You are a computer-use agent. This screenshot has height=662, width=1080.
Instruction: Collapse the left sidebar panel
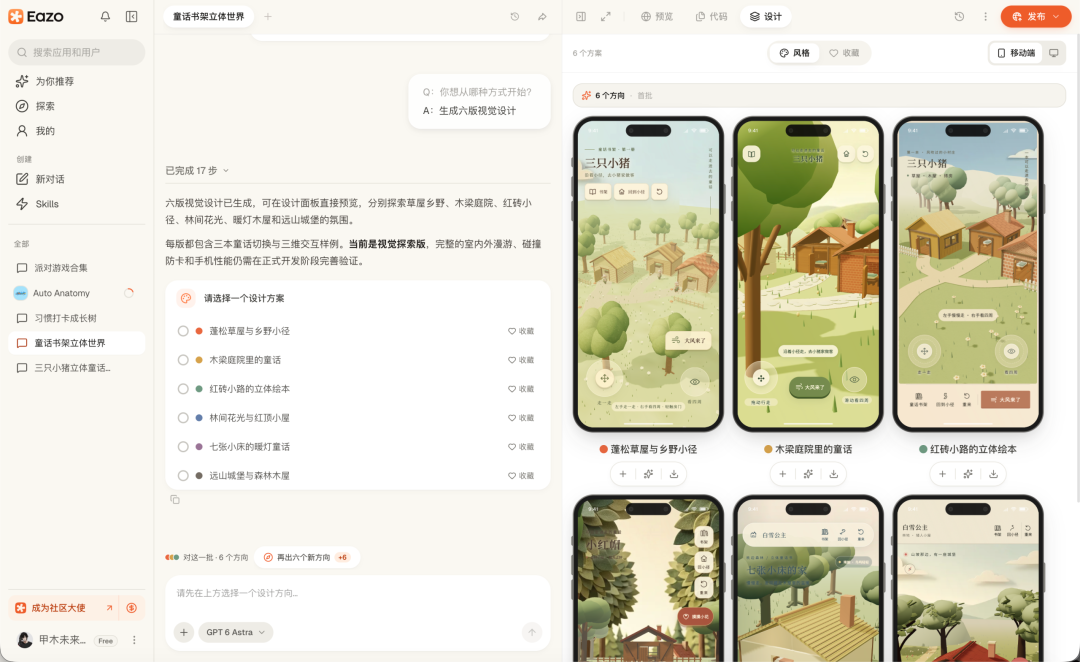tap(132, 17)
